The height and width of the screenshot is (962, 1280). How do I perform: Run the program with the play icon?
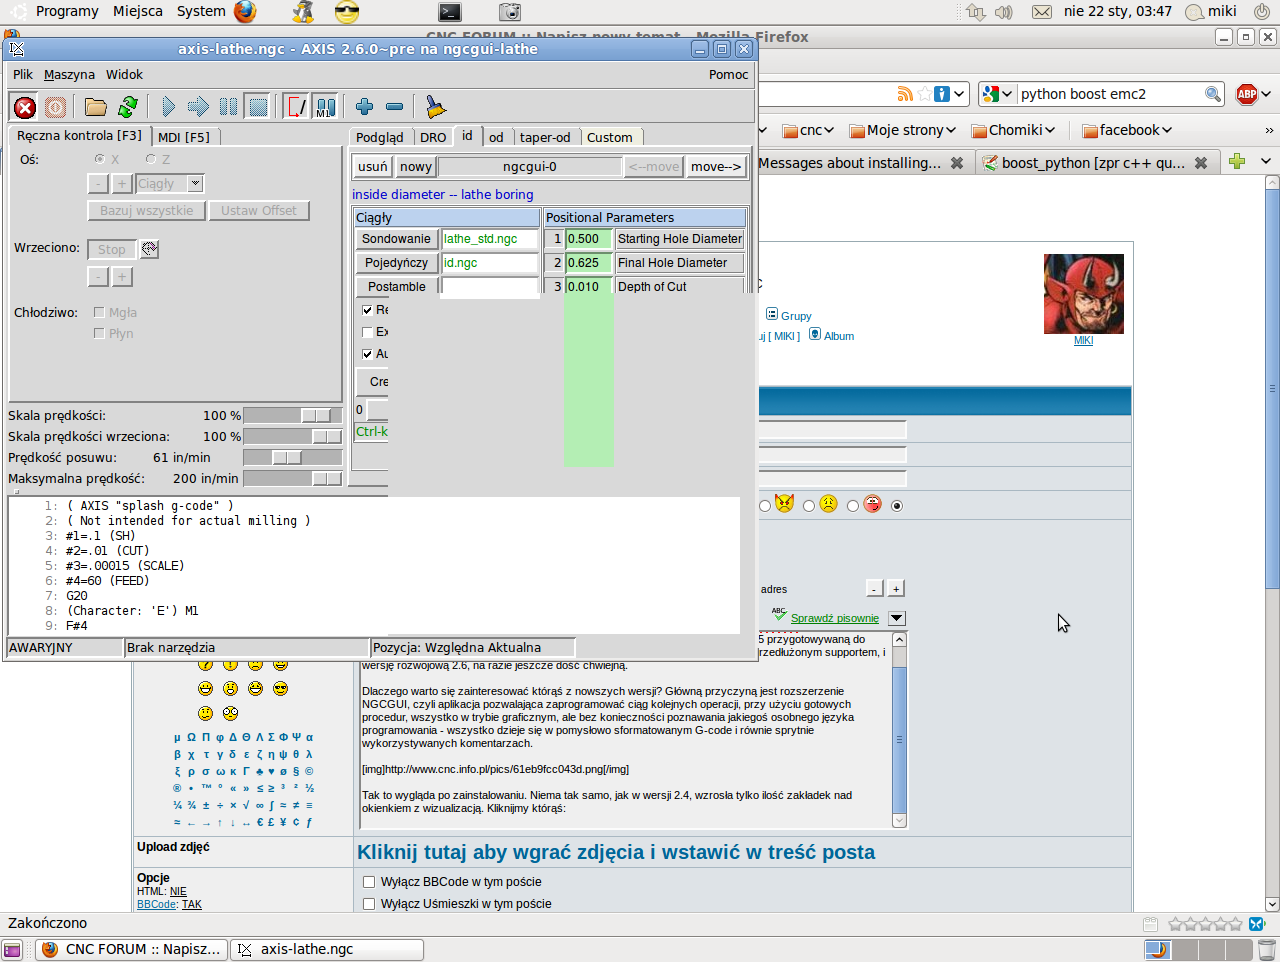pos(168,107)
